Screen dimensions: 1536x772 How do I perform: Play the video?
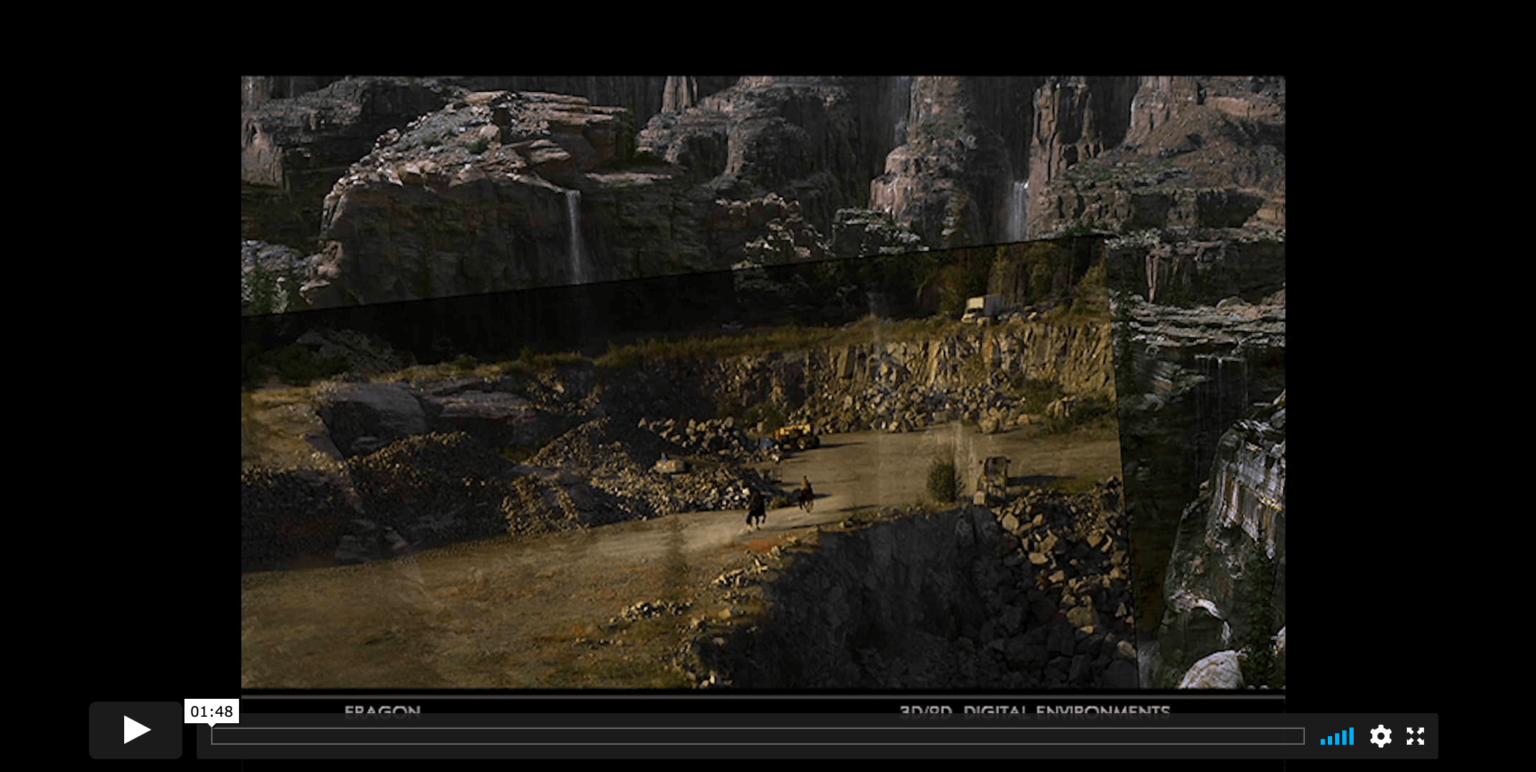tap(136, 730)
